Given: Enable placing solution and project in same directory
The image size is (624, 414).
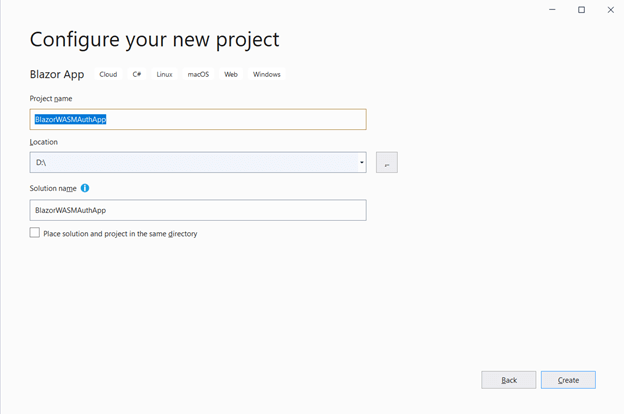Looking at the screenshot, I should [35, 233].
